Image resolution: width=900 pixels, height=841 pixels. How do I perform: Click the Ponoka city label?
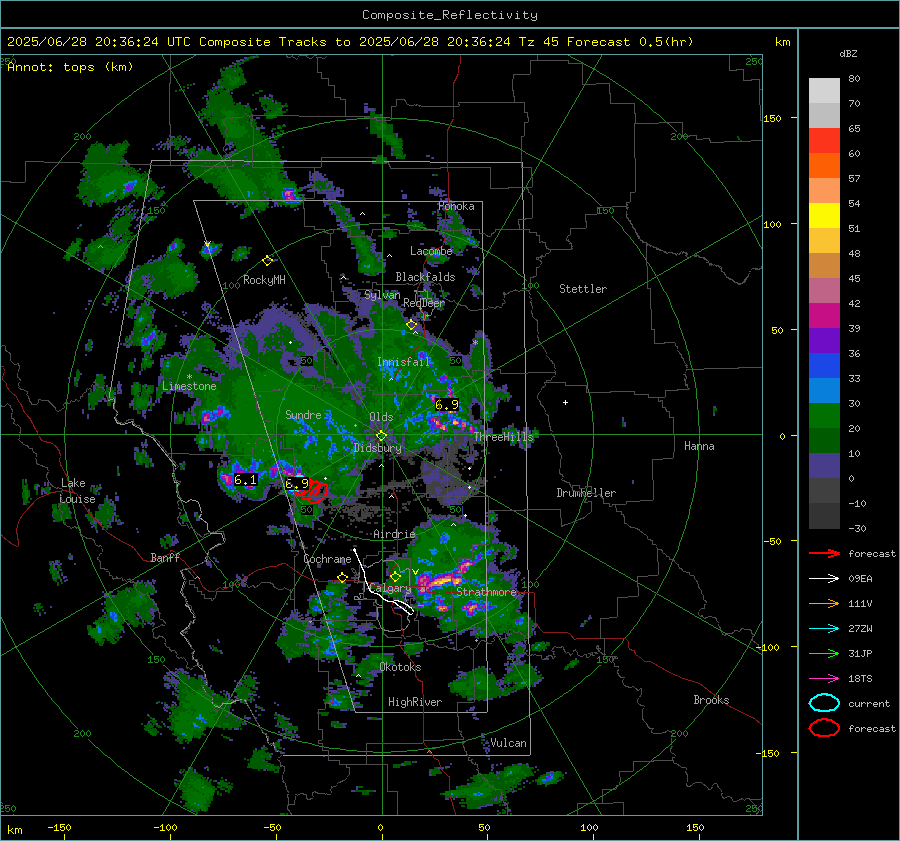[x=456, y=206]
